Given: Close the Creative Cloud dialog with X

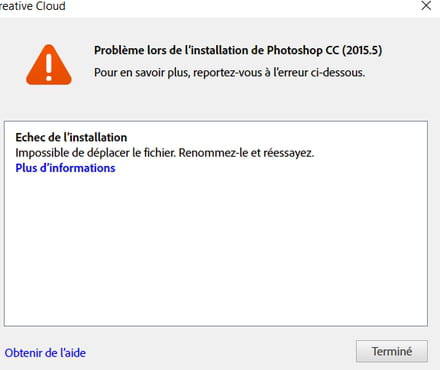Looking at the screenshot, I should click(426, 6).
